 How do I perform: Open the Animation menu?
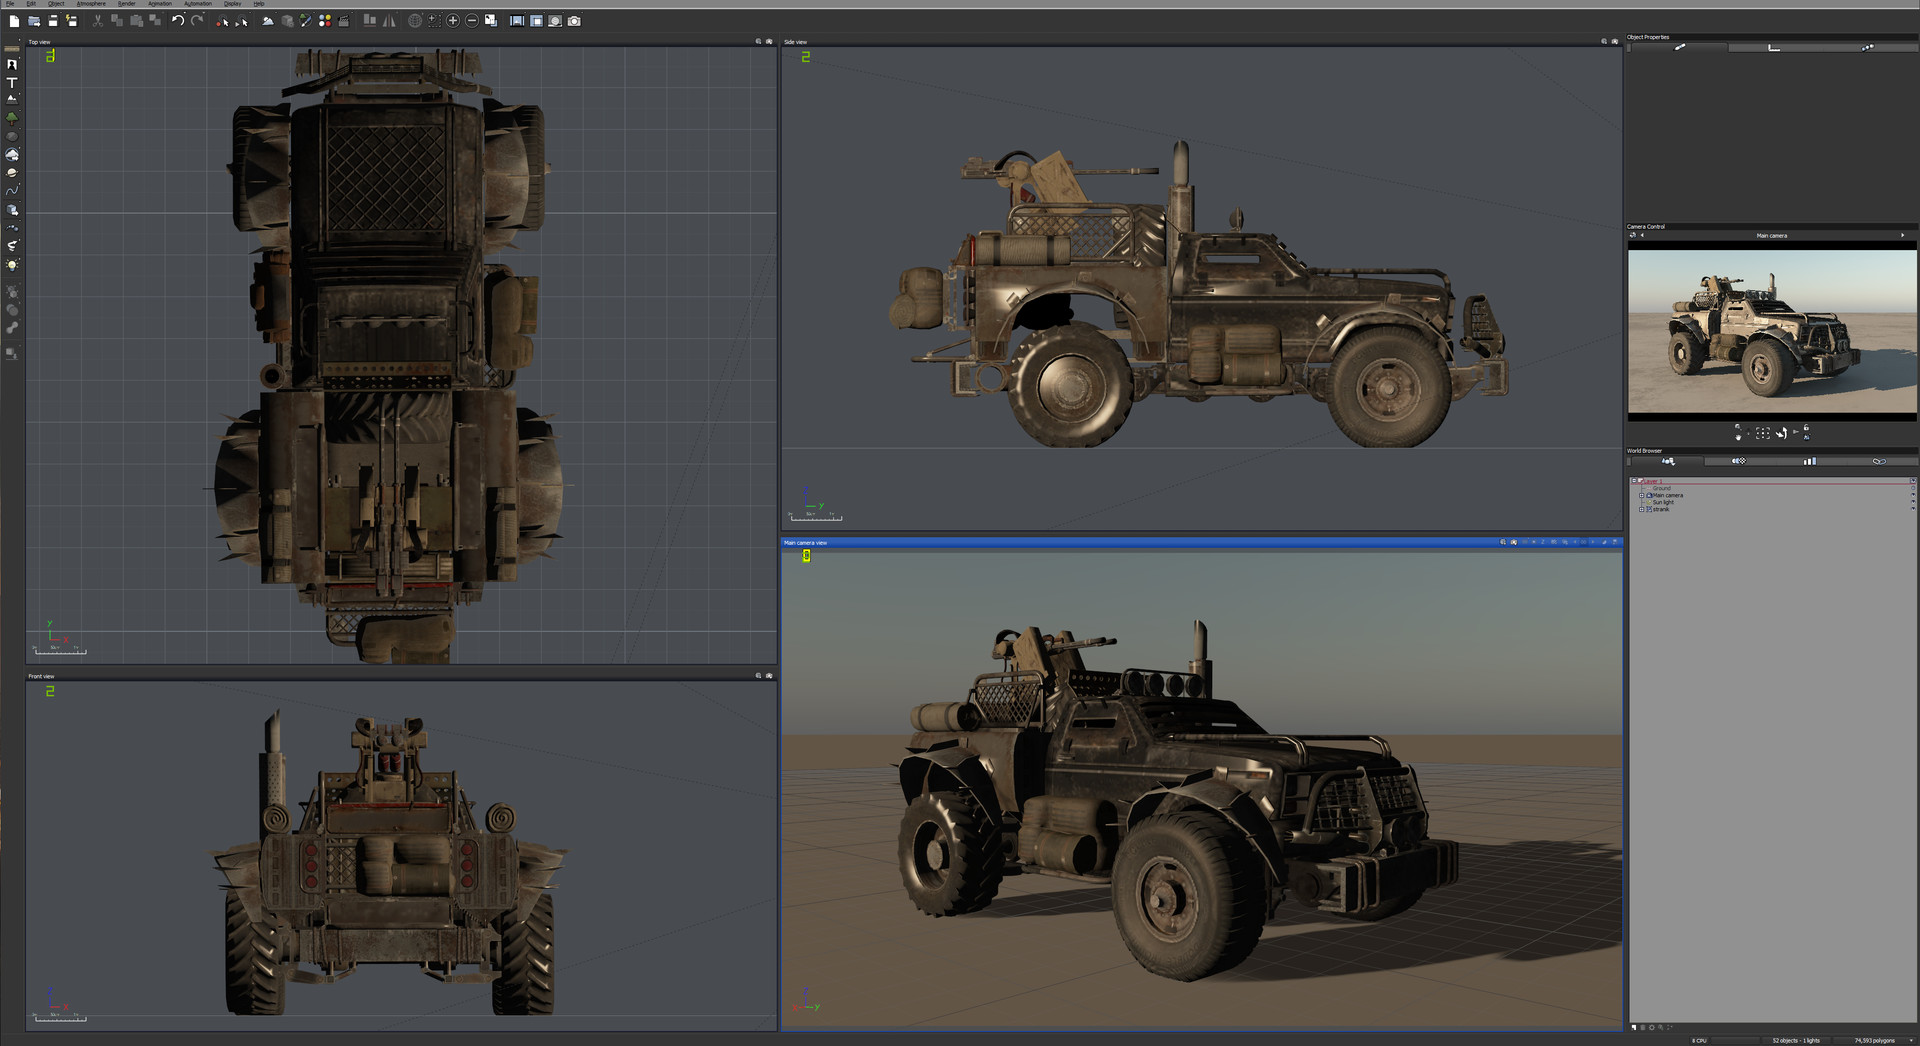pos(160,4)
